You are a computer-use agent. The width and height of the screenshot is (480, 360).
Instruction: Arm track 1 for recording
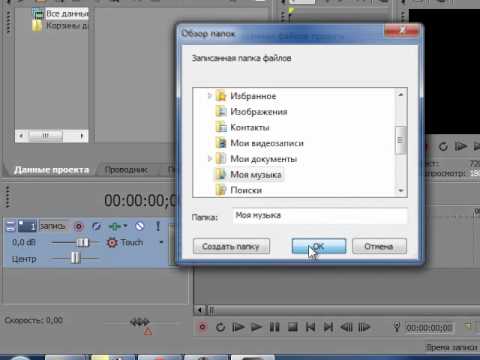pyautogui.click(x=79, y=227)
